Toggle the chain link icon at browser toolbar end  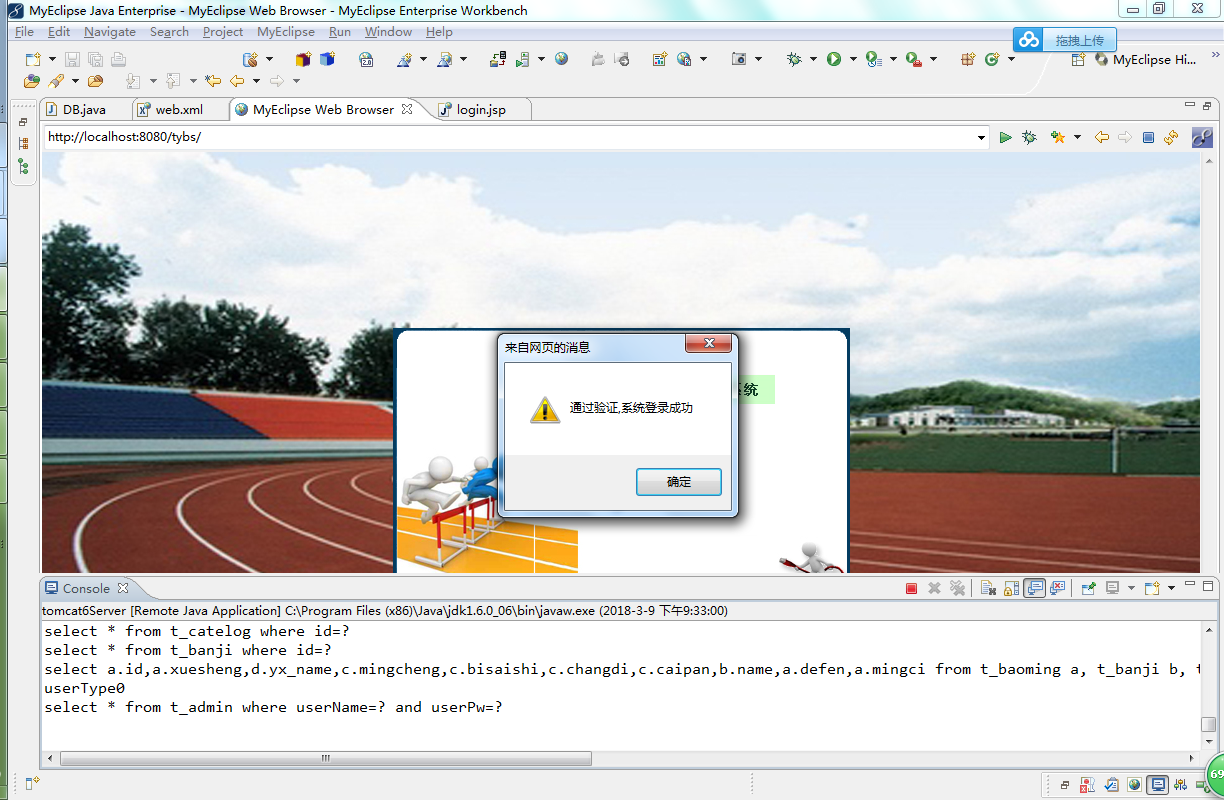[1202, 137]
